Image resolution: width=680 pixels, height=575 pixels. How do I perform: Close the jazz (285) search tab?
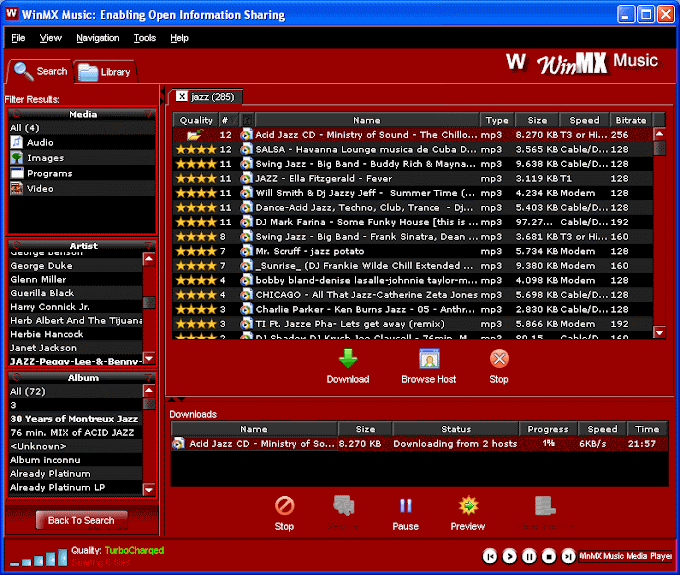[x=182, y=96]
